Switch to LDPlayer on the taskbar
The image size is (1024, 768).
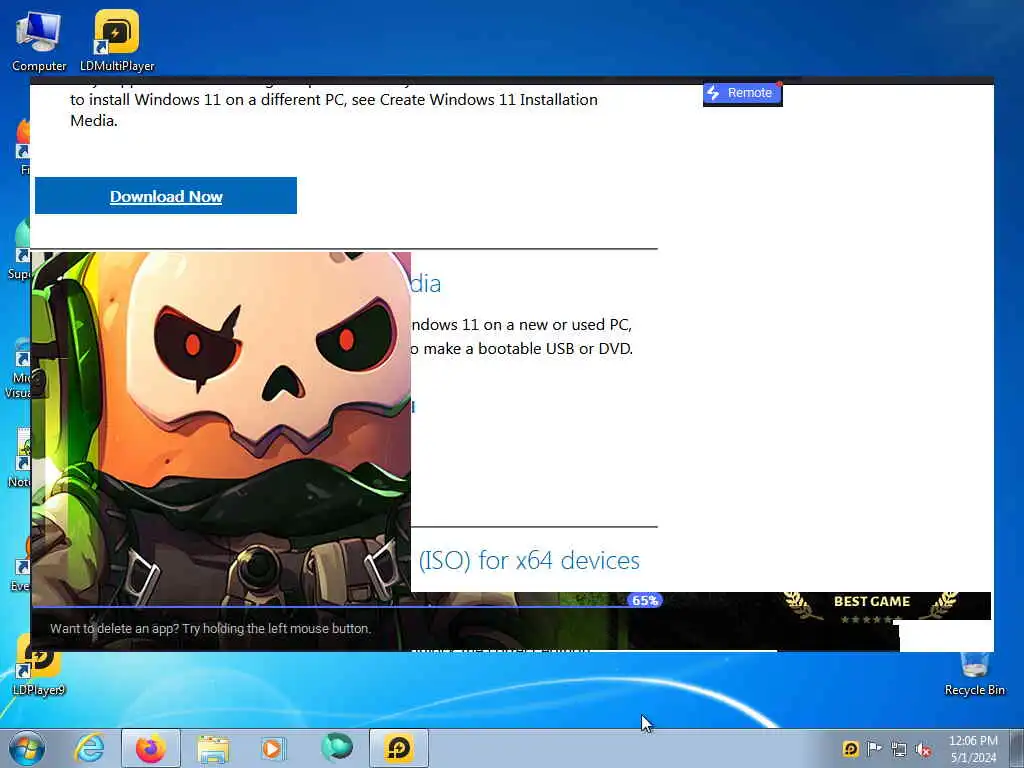[398, 748]
